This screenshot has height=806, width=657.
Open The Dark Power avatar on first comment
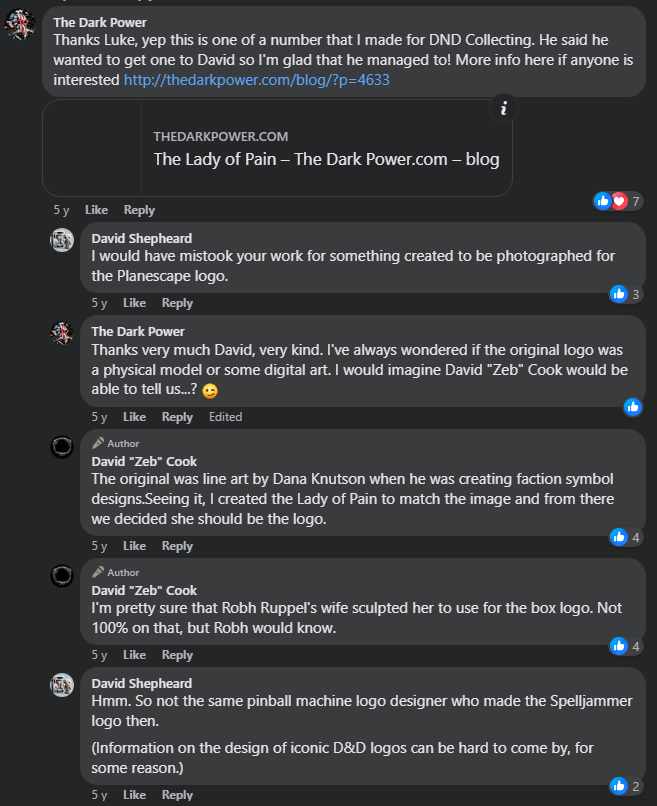click(21, 27)
